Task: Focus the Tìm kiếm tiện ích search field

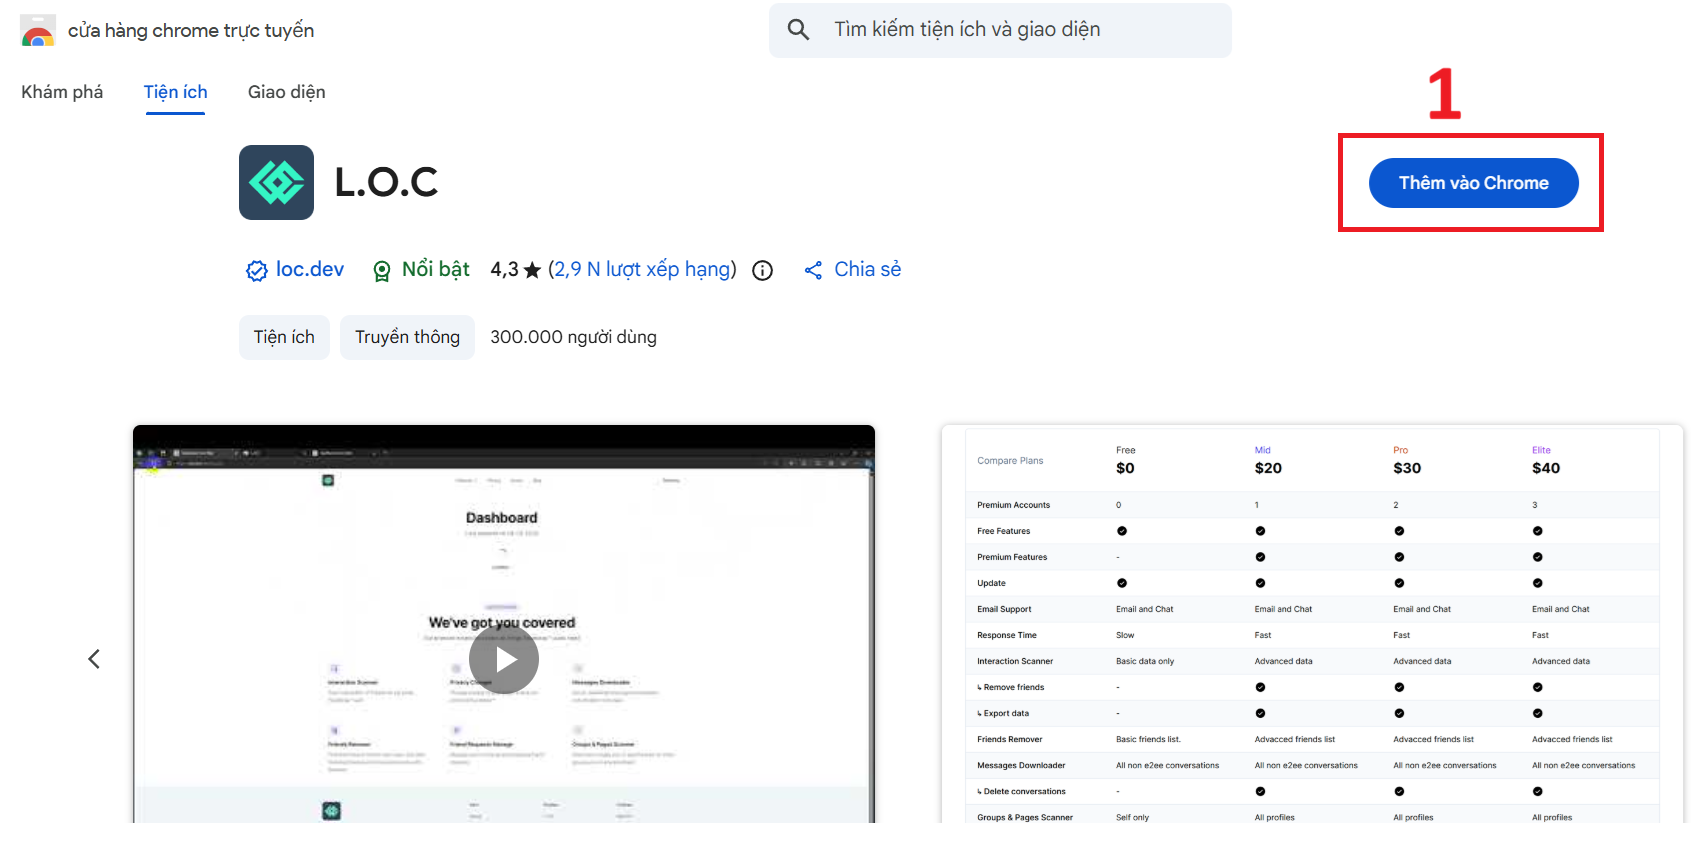Action: point(1000,30)
